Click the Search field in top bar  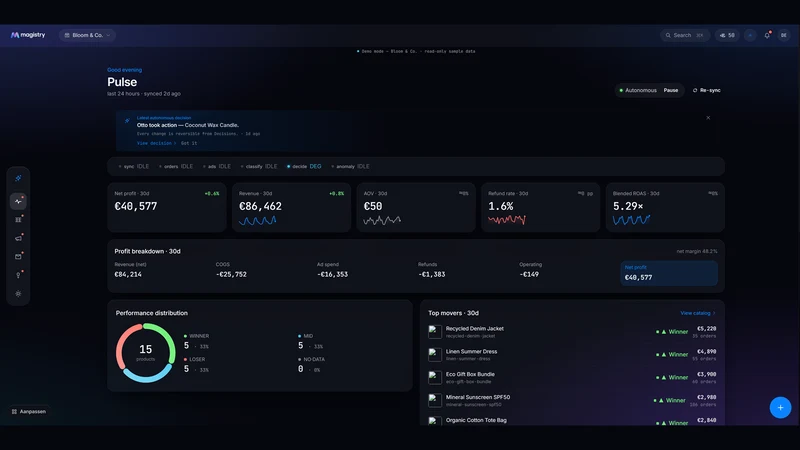684,35
